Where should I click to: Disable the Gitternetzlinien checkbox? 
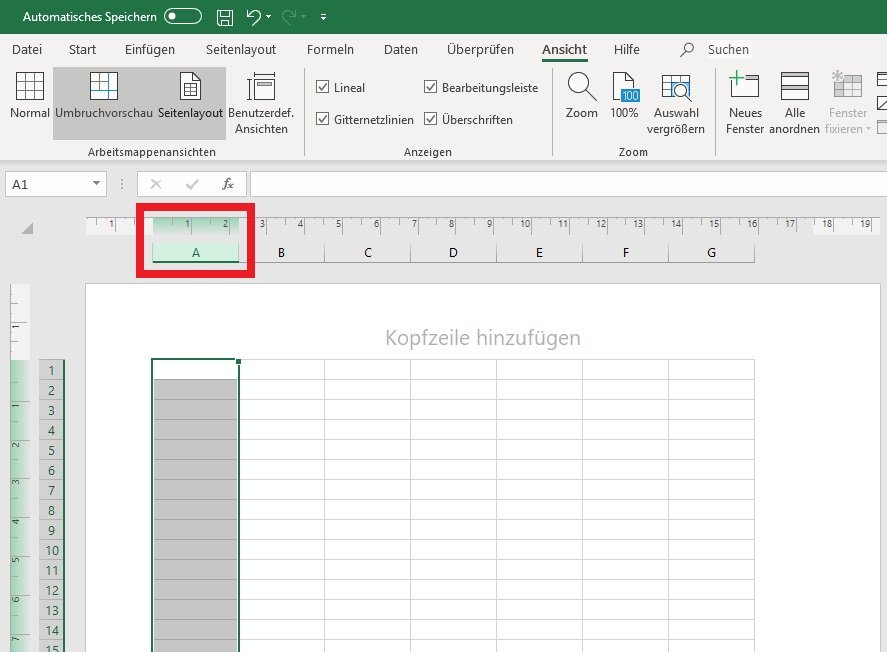tap(323, 120)
